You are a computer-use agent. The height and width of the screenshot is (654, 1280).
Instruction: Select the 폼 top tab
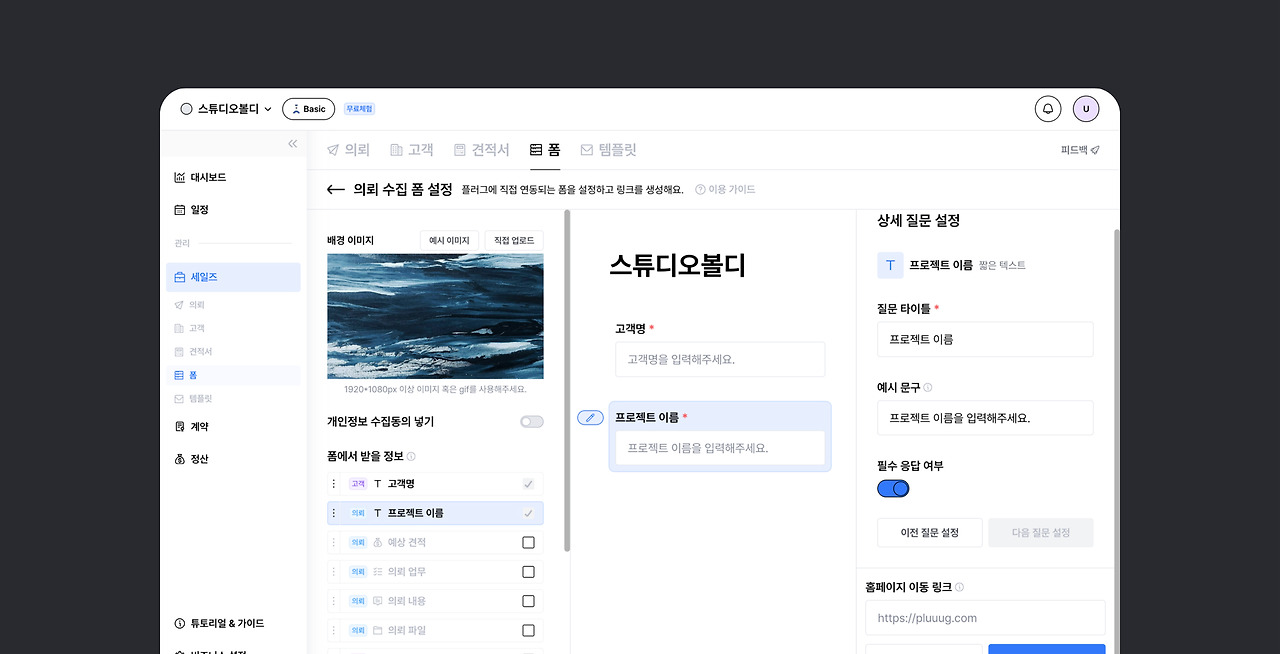[545, 150]
